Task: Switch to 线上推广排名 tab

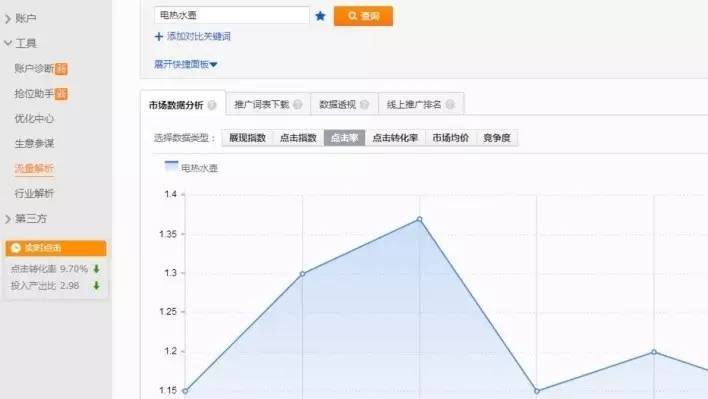Action: 421,104
